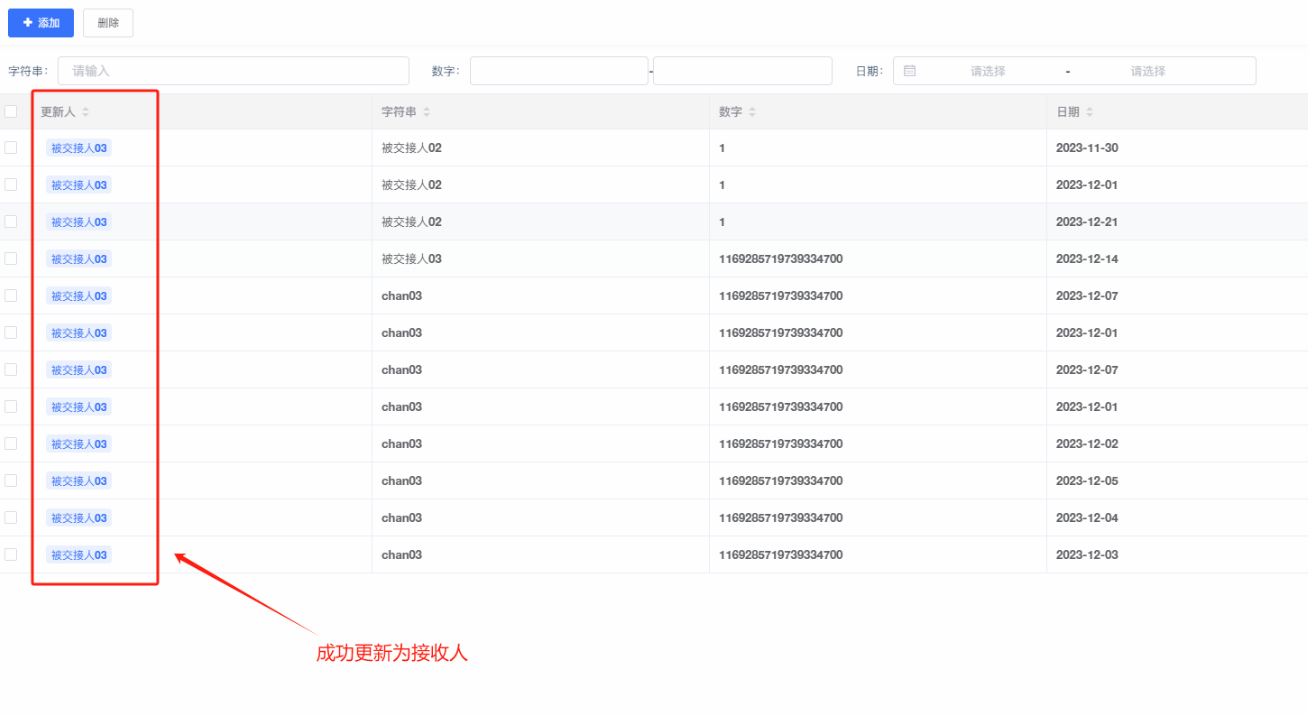Click the sort arrows next to 数字
Screen dimensions: 1308x715
(752, 112)
